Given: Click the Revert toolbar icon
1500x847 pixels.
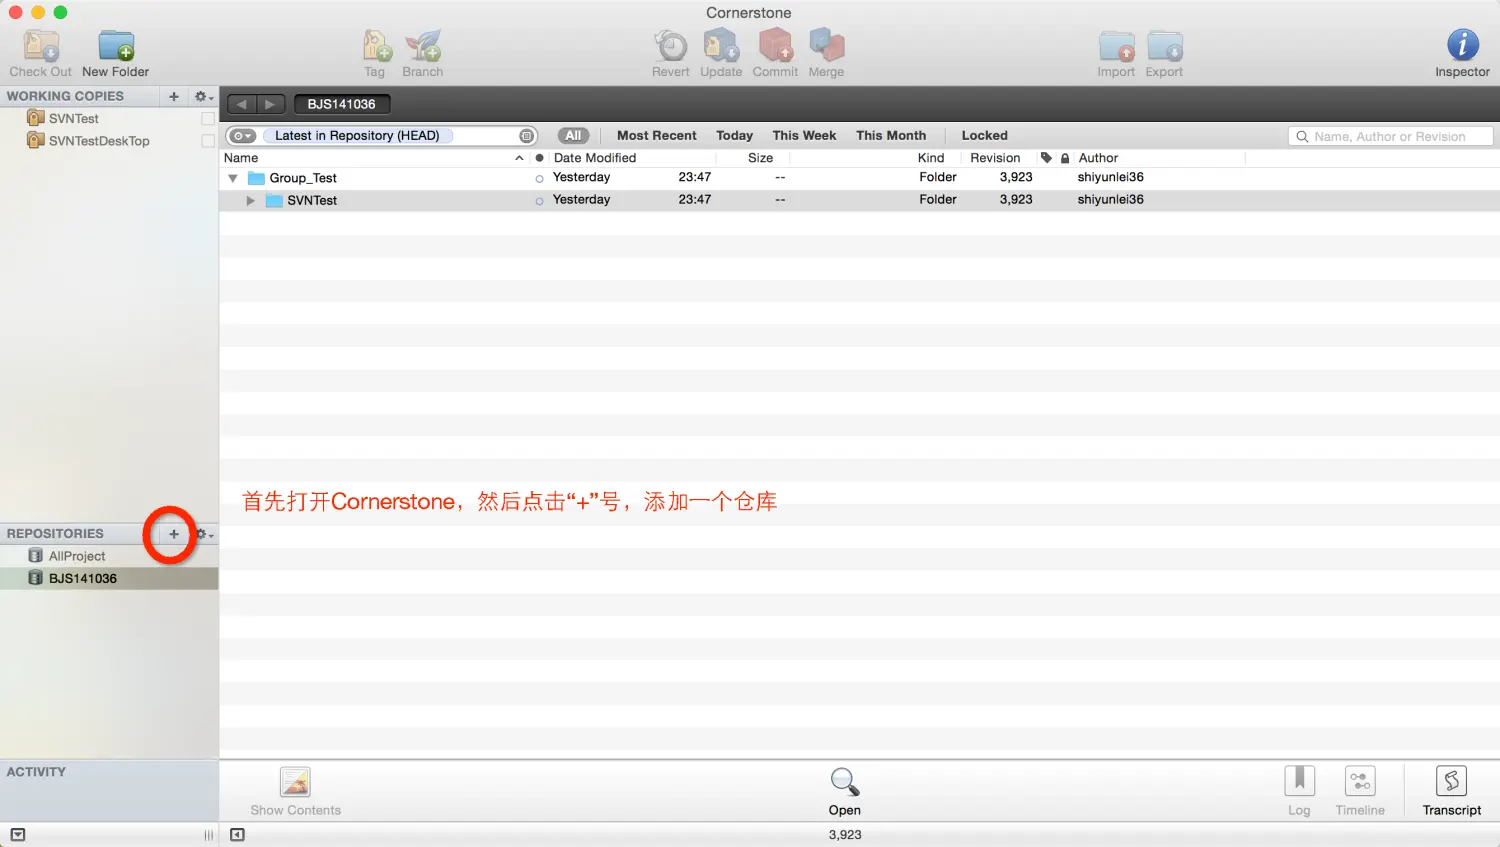Looking at the screenshot, I should [671, 46].
